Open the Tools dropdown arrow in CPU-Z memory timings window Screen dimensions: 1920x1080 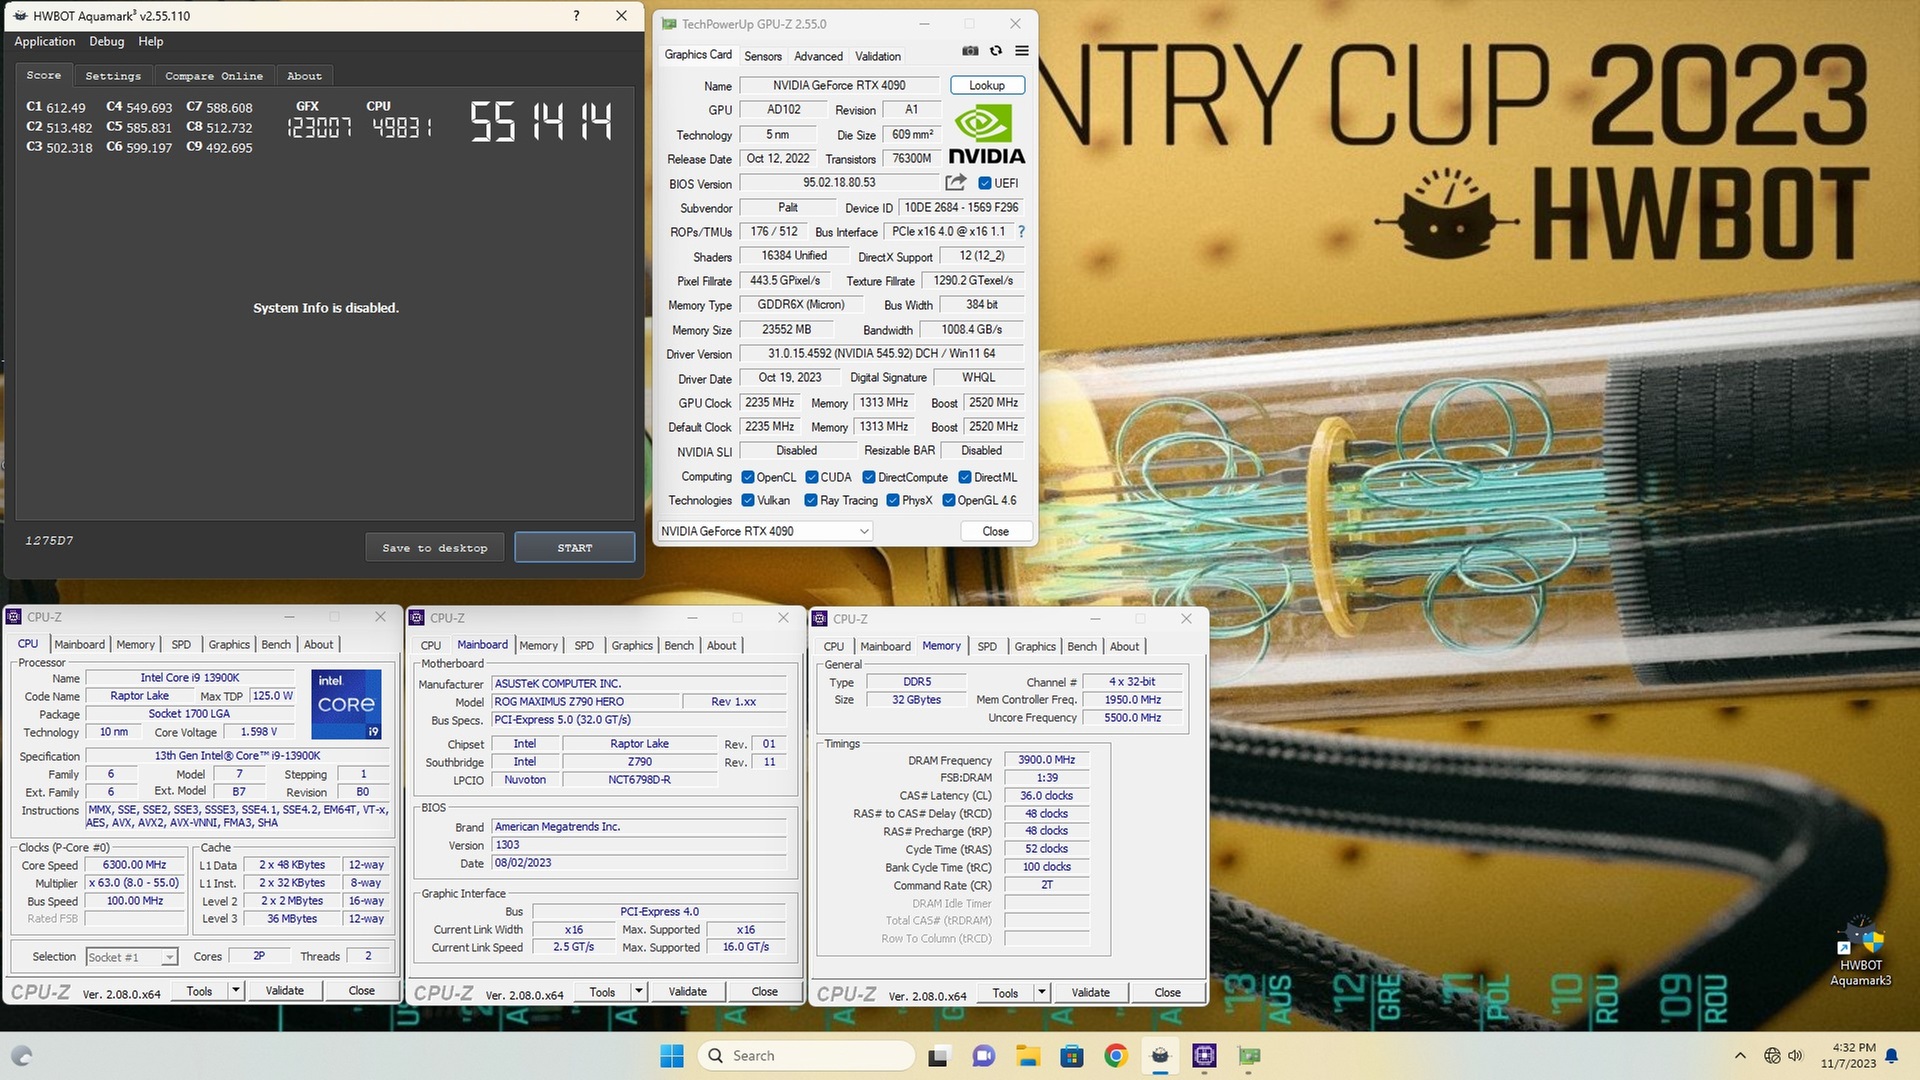pyautogui.click(x=1042, y=992)
